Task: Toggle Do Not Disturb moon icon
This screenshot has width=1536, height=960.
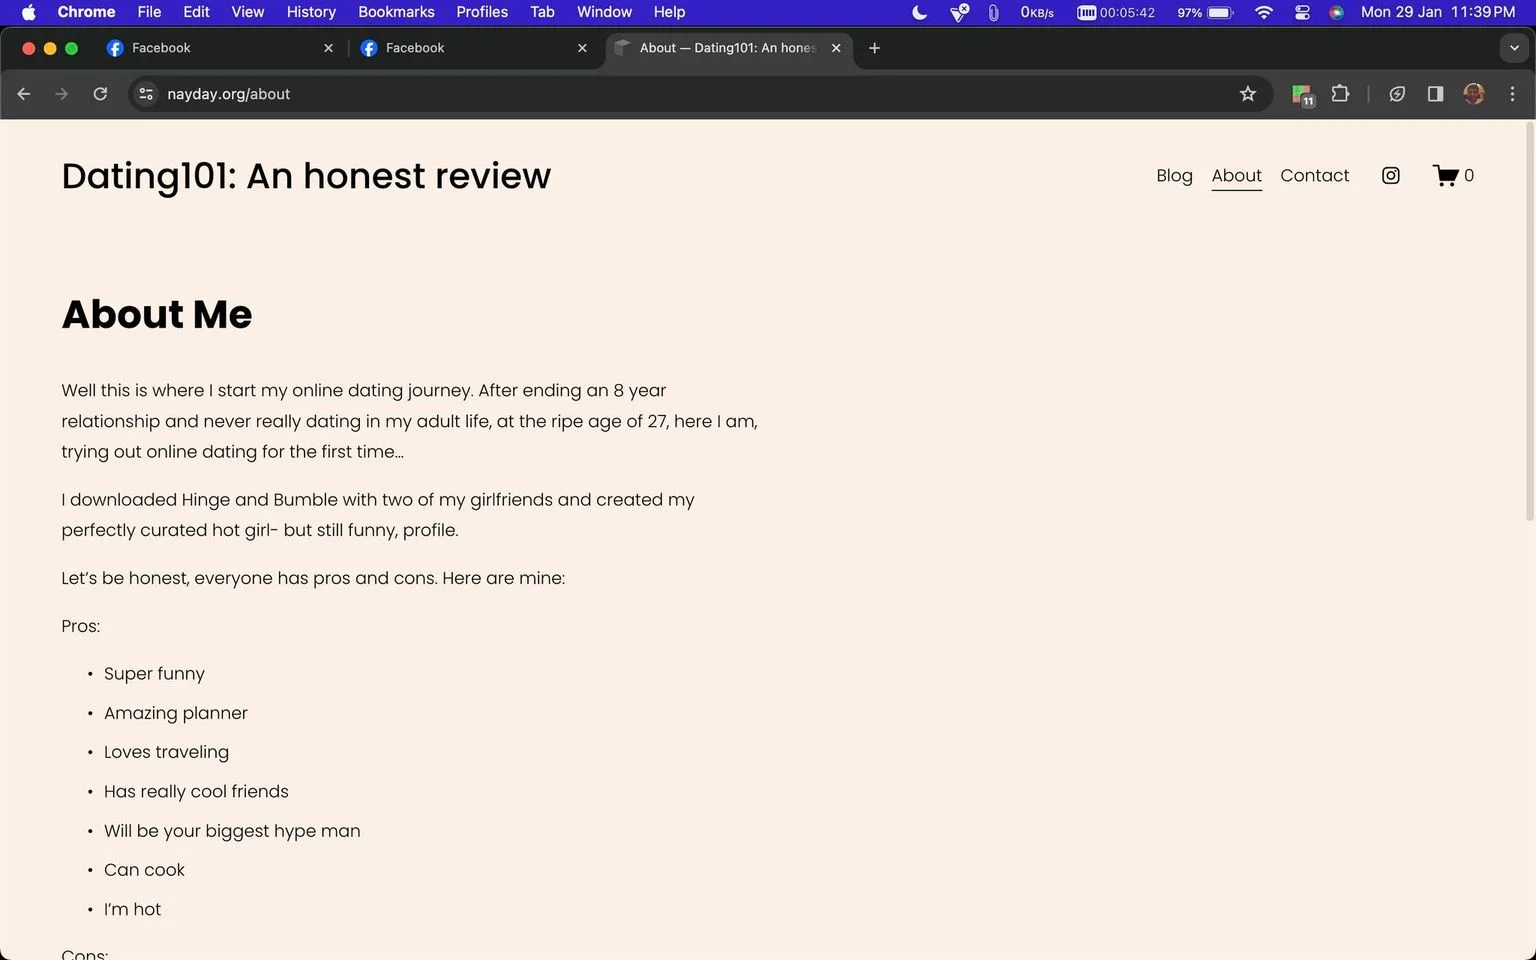Action: click(920, 12)
